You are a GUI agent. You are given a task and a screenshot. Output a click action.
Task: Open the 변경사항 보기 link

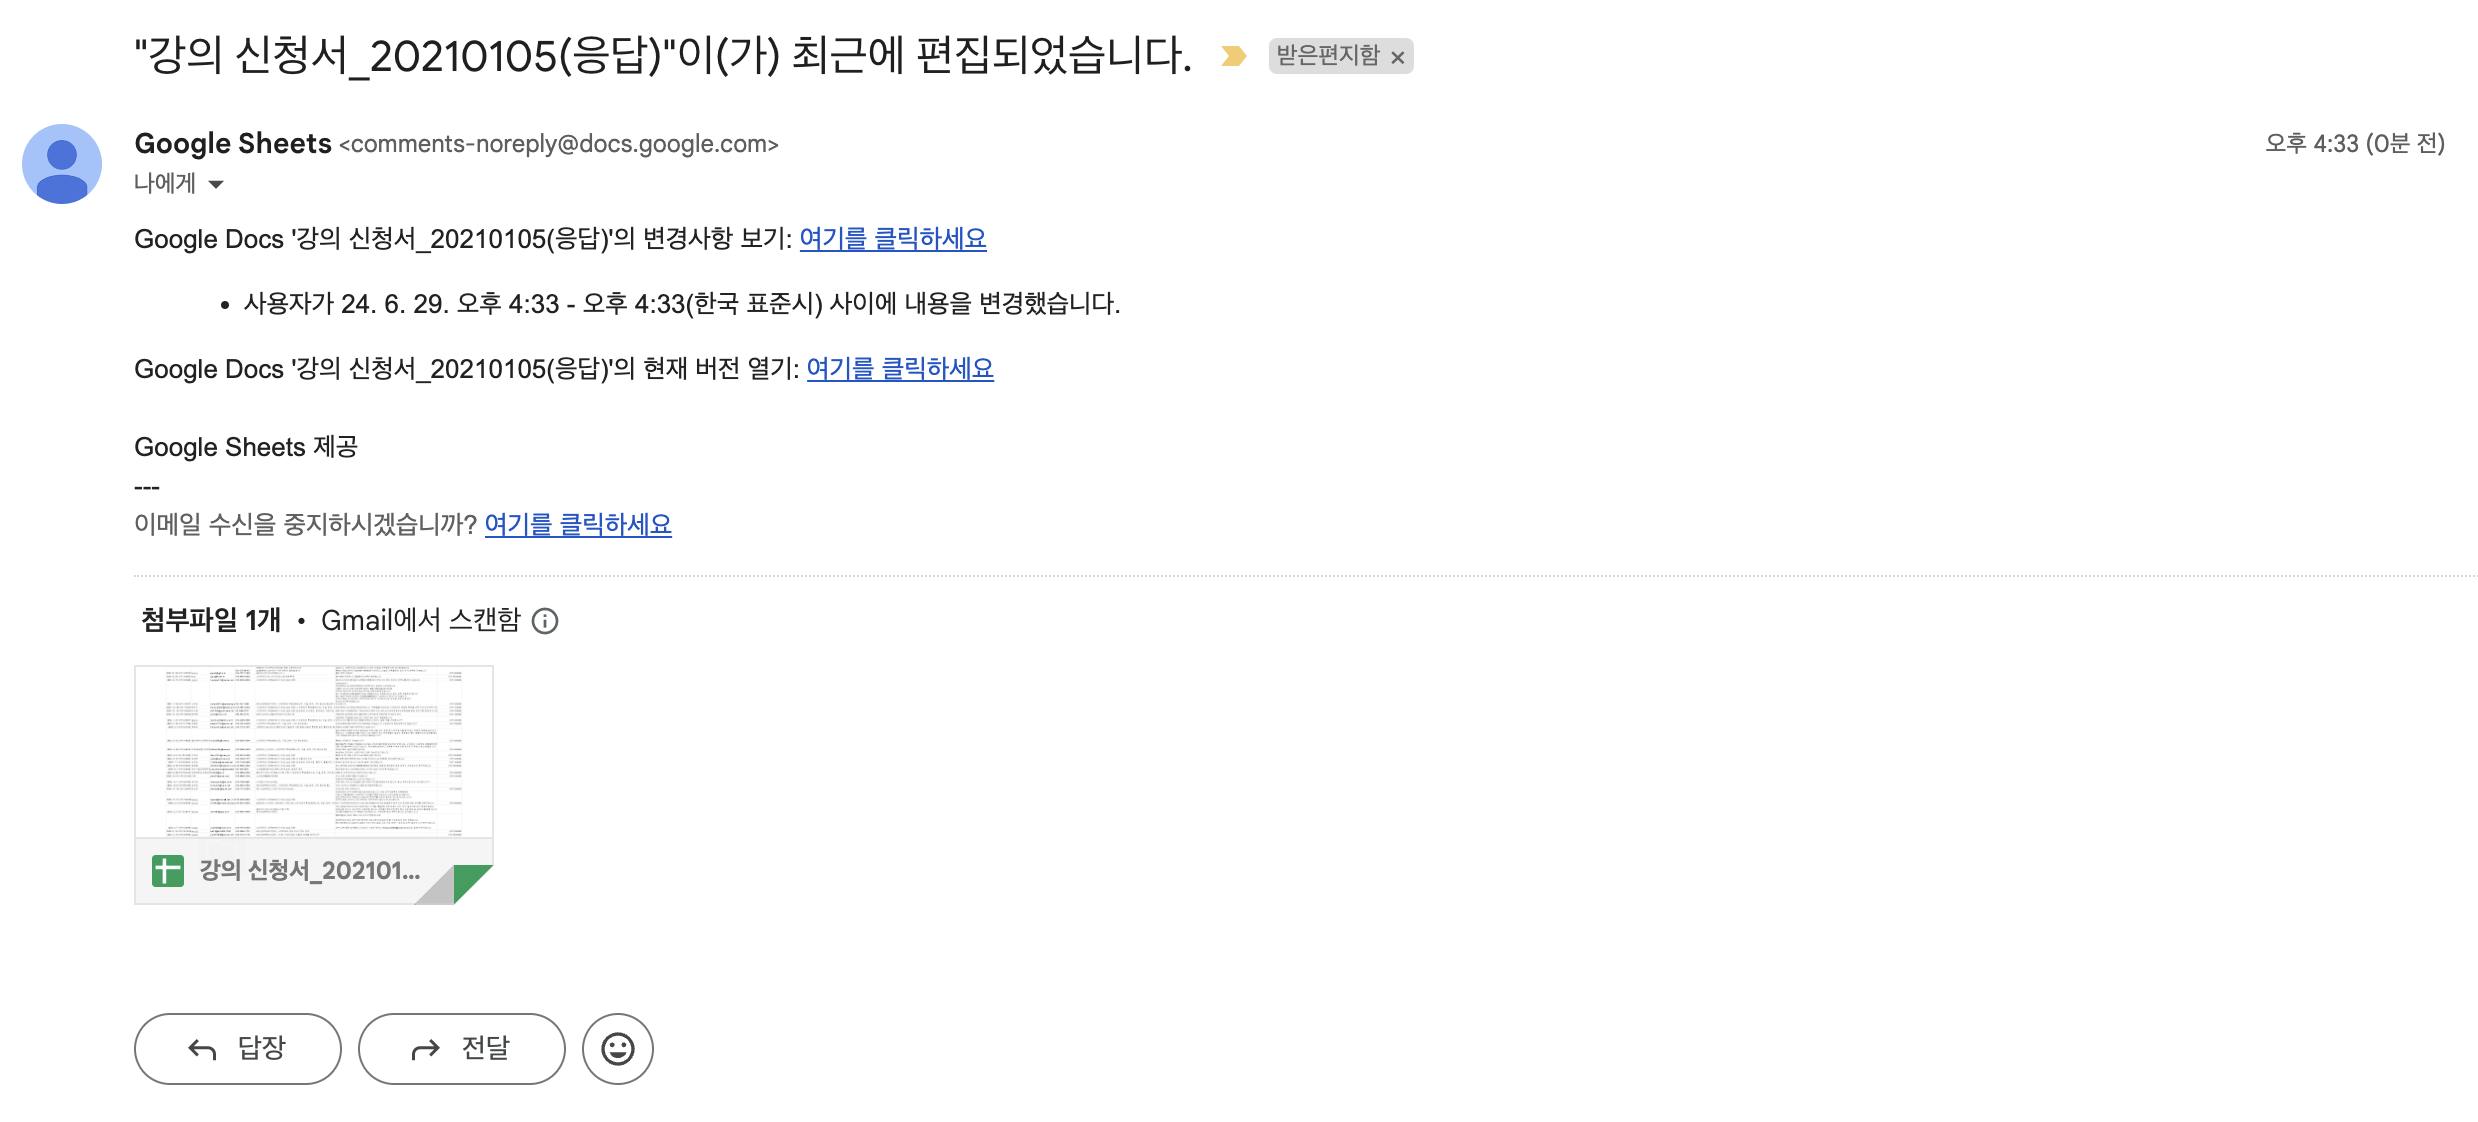[x=892, y=239]
